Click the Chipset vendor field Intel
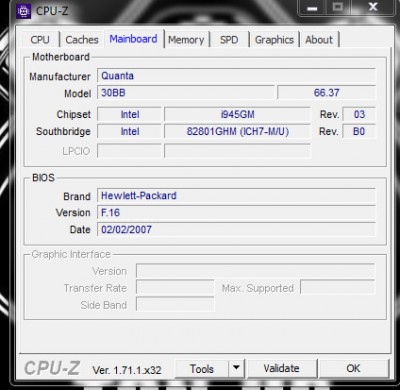 130,114
